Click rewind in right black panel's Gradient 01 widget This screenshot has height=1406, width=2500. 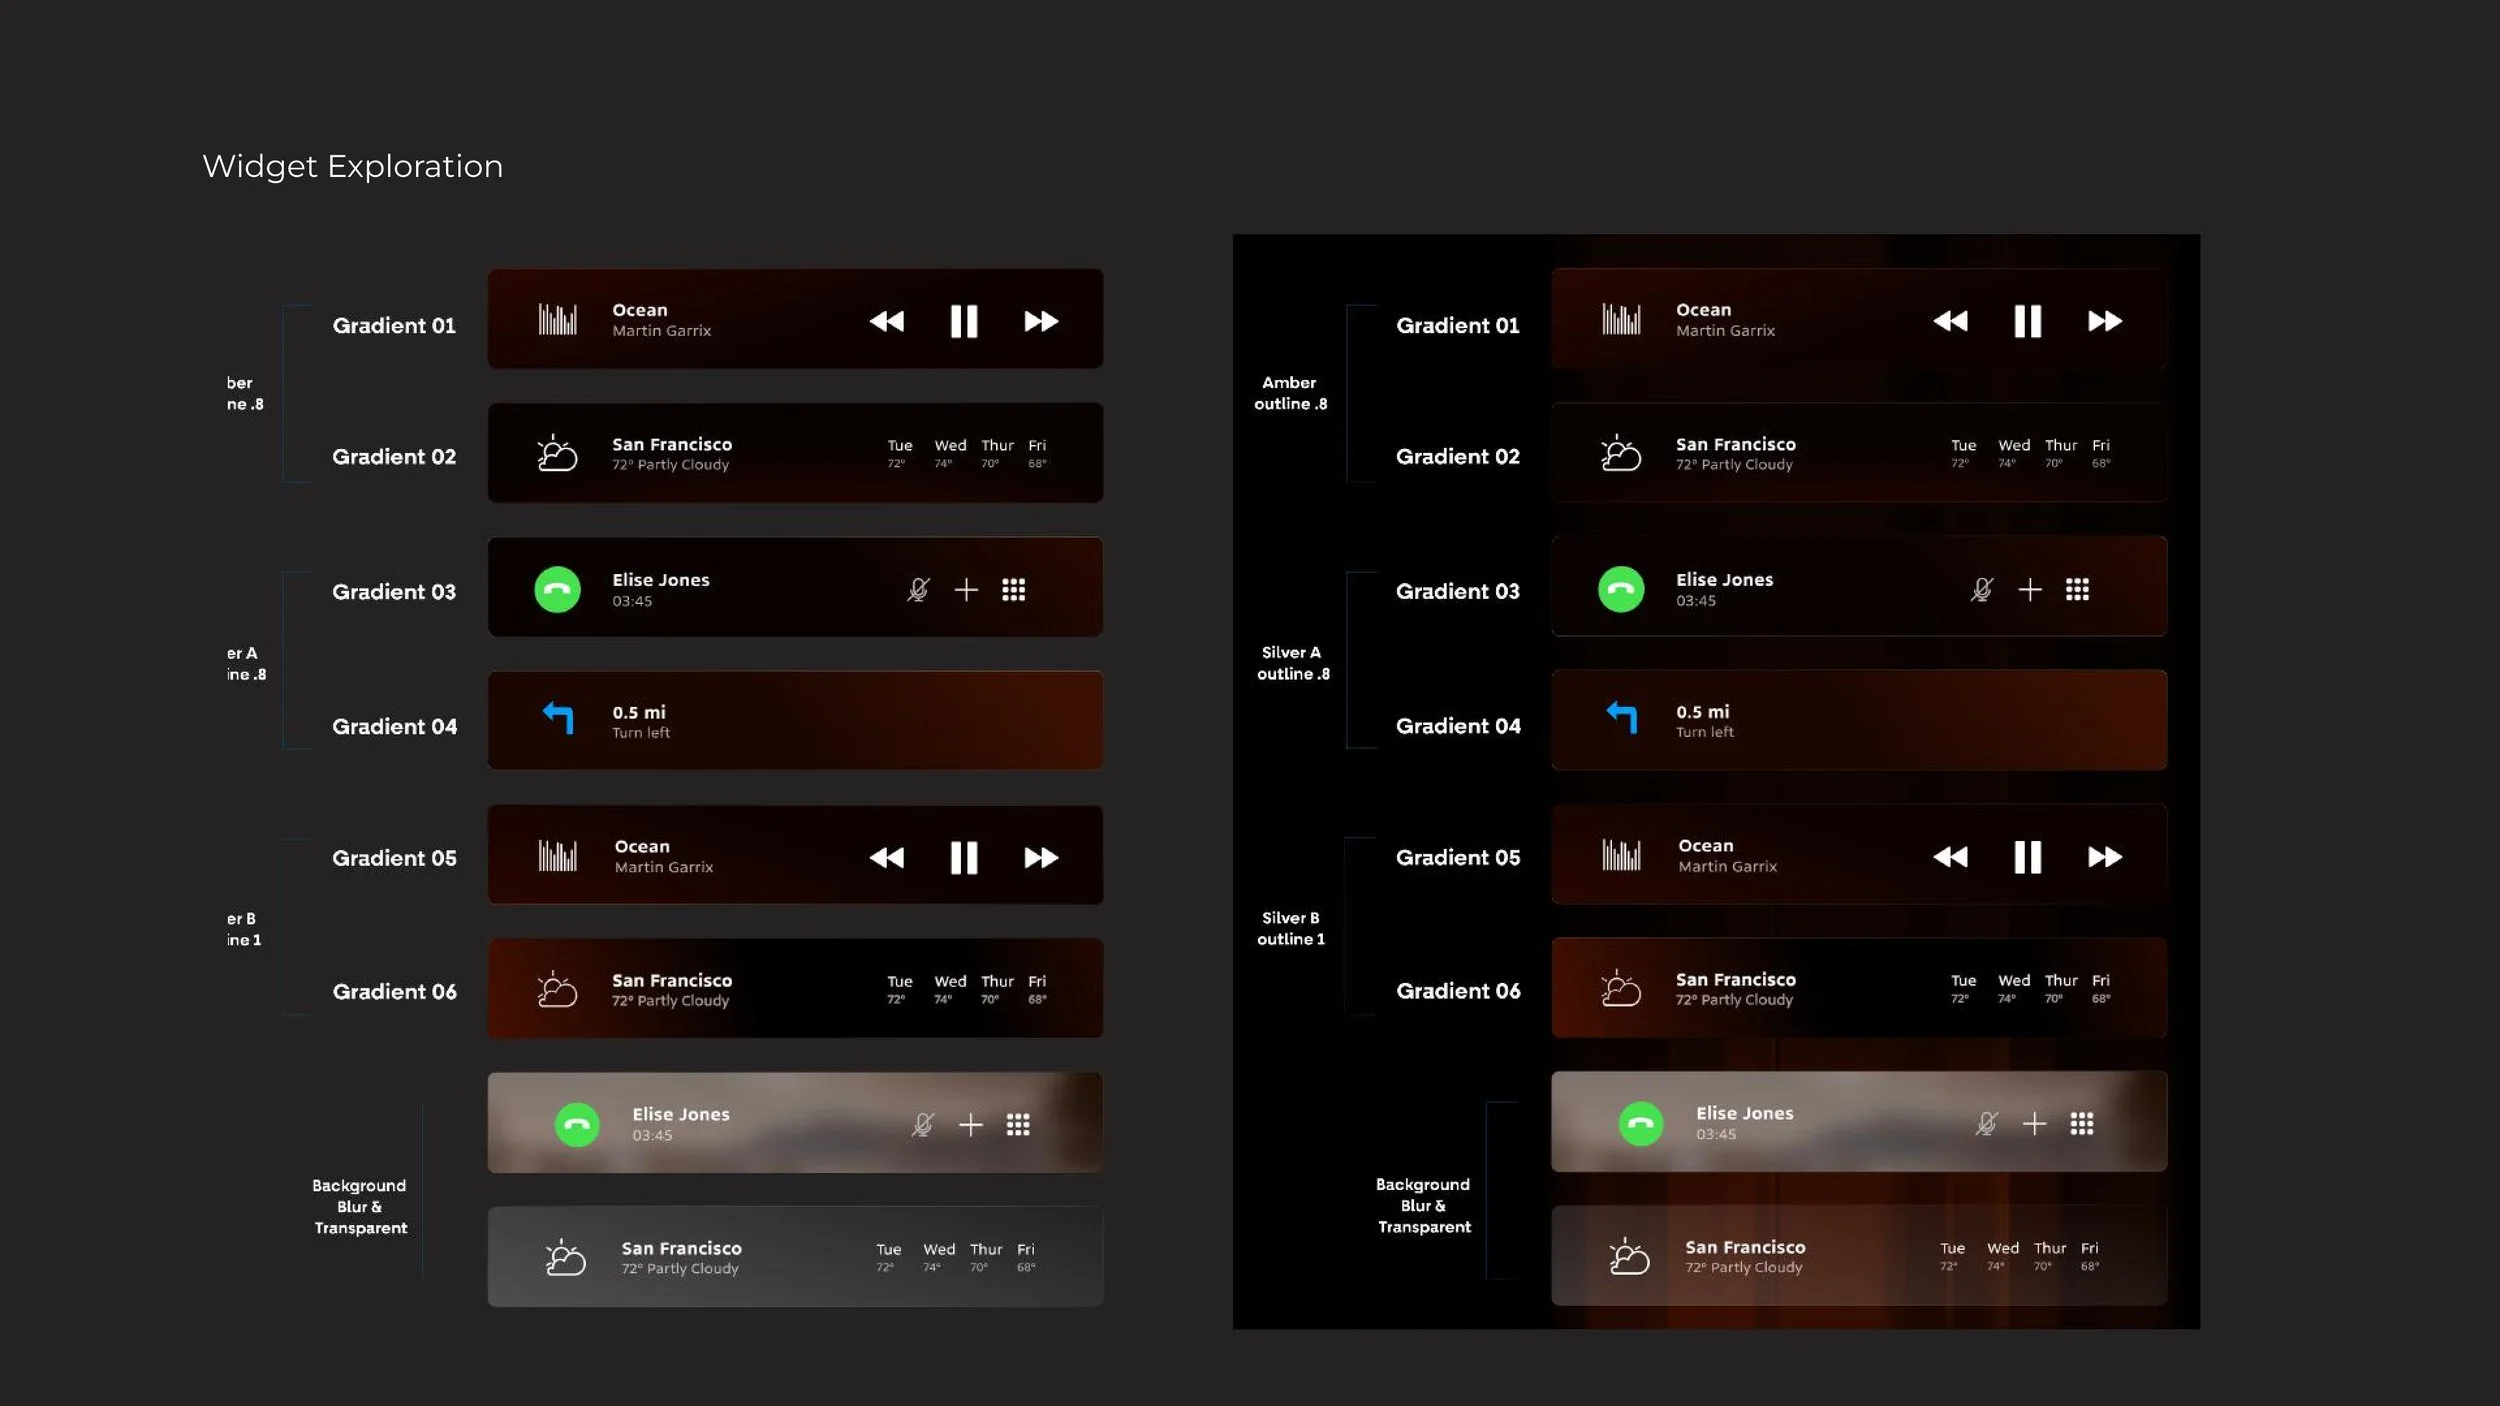(1950, 321)
